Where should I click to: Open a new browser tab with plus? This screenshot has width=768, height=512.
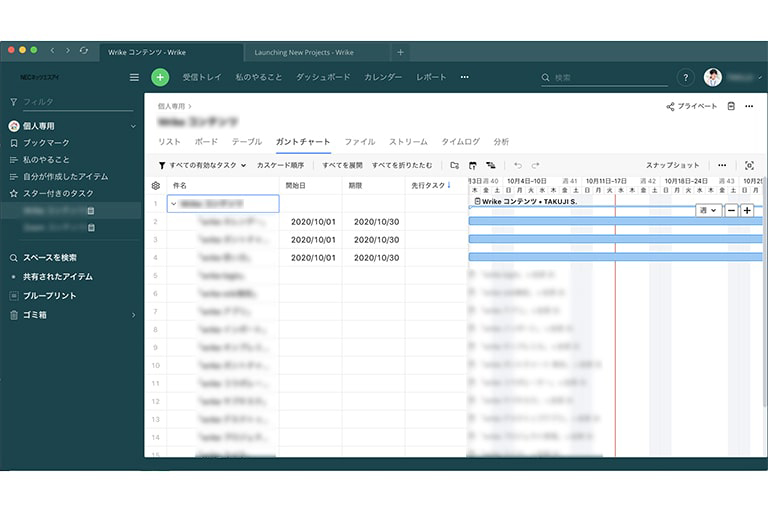[400, 52]
